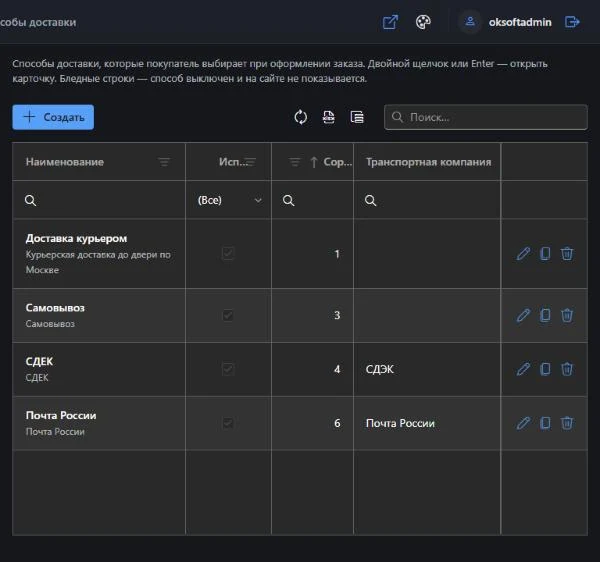The width and height of the screenshot is (600, 562).
Task: Delete the СДЕК row
Action: (567, 369)
